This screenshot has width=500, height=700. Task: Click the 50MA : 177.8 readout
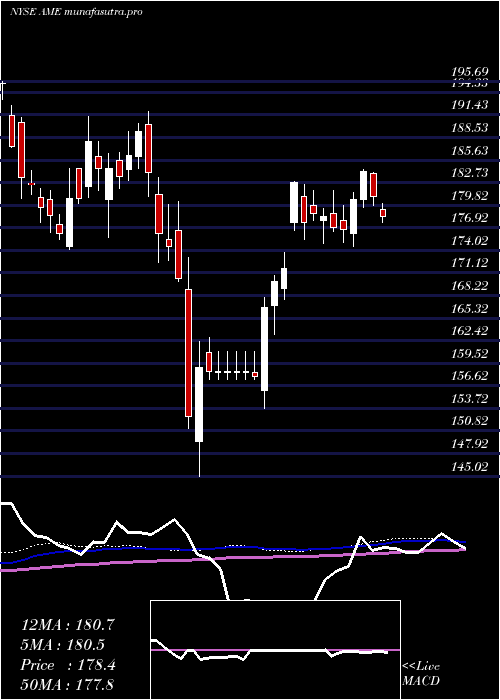tap(68, 684)
